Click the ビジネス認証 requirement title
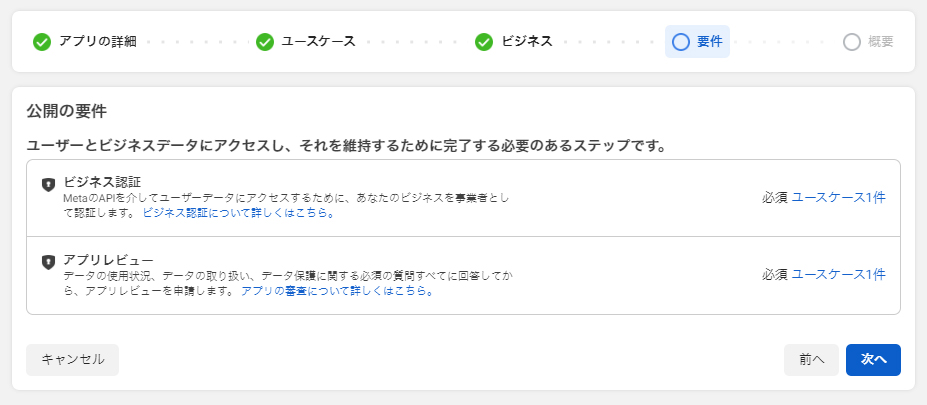This screenshot has height=405, width=927. pyautogui.click(x=102, y=182)
